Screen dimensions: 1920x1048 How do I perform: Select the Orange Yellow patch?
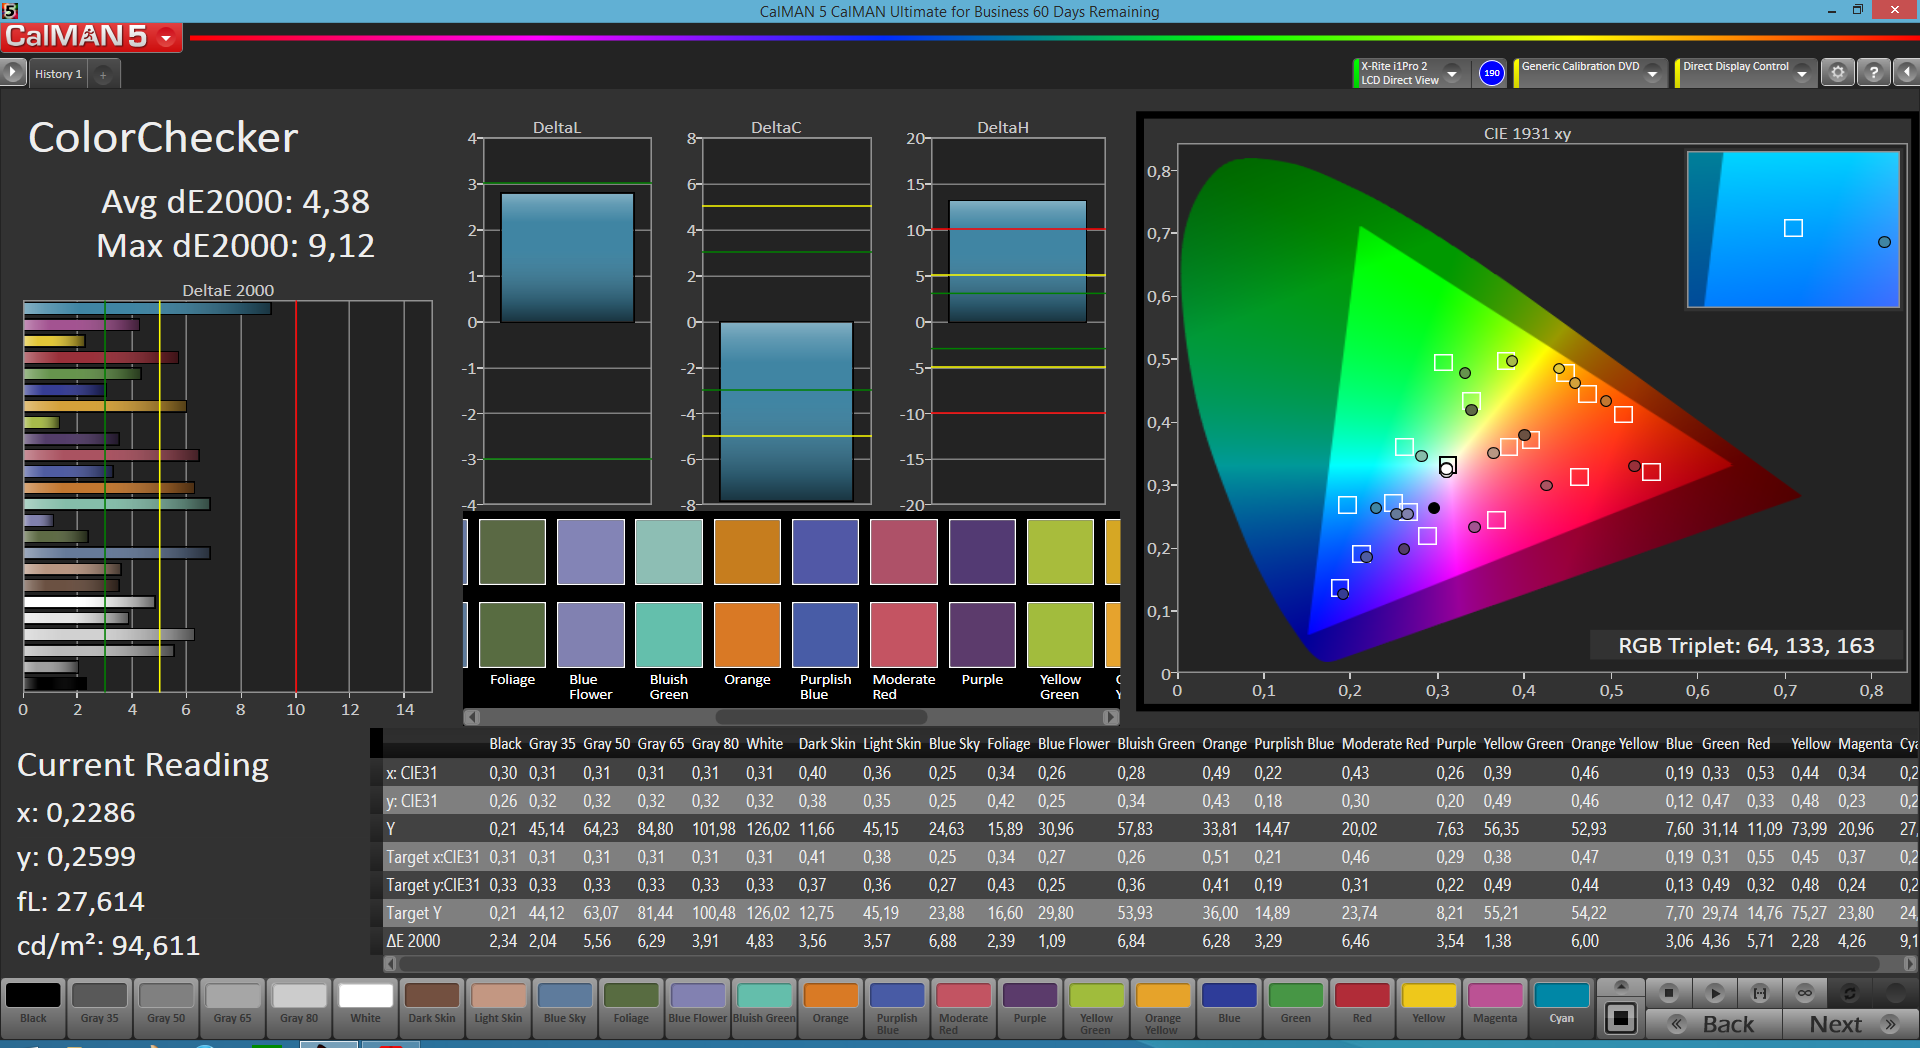(1162, 1007)
